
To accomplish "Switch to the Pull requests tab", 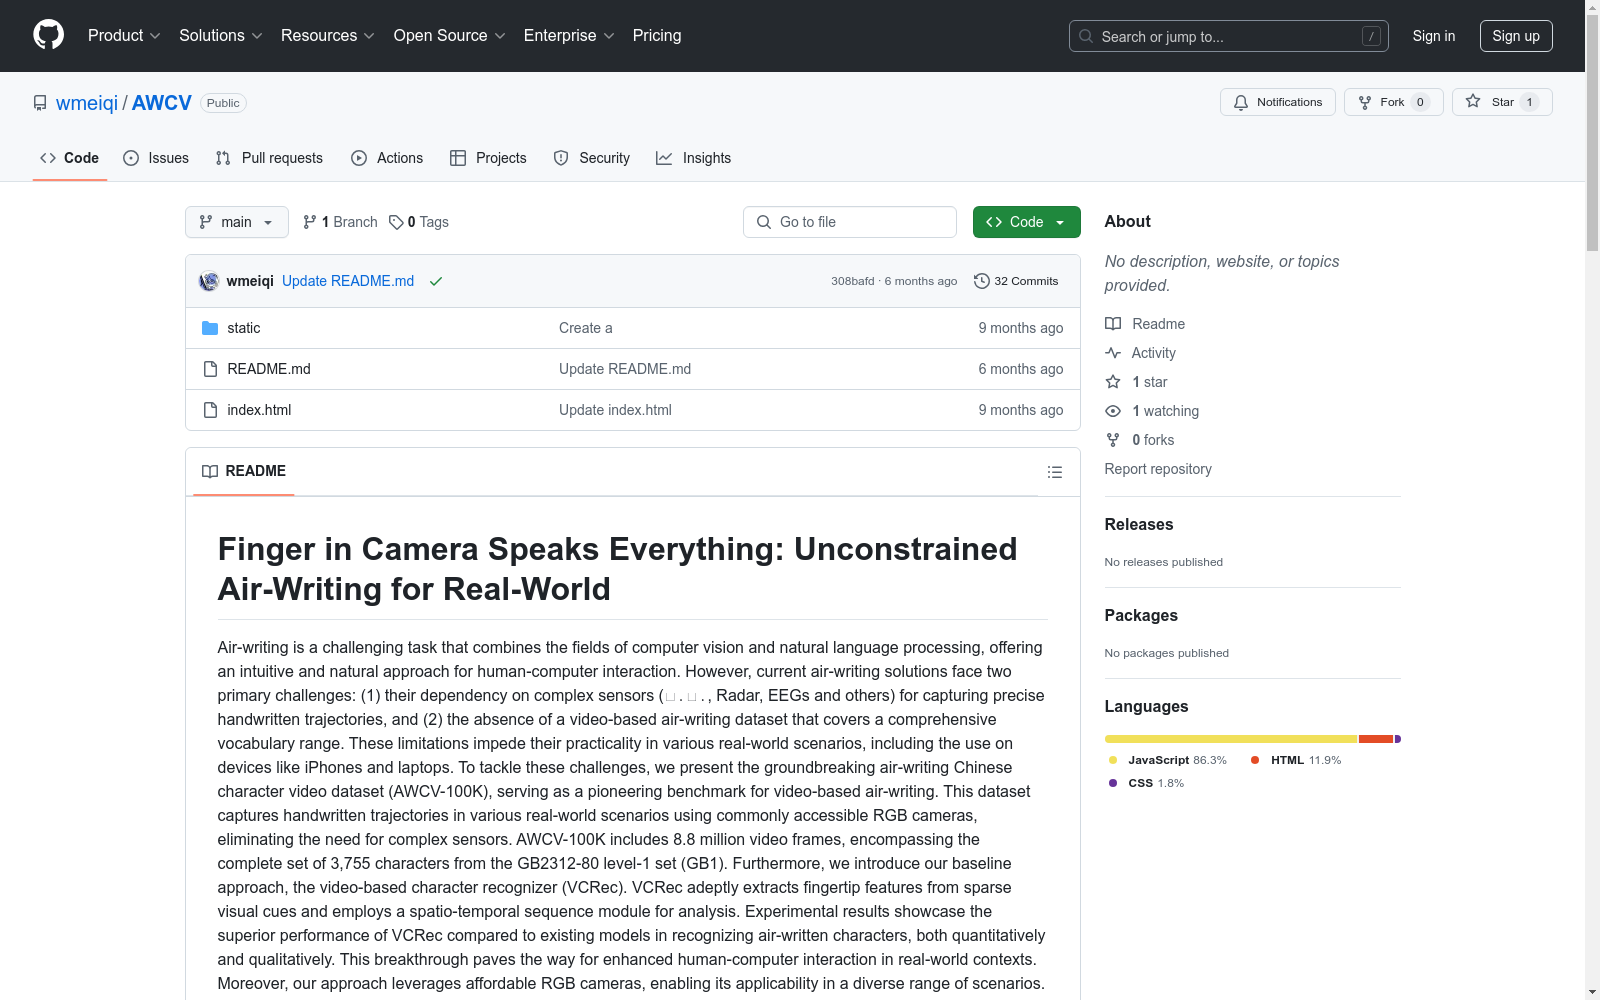I will tap(269, 158).
